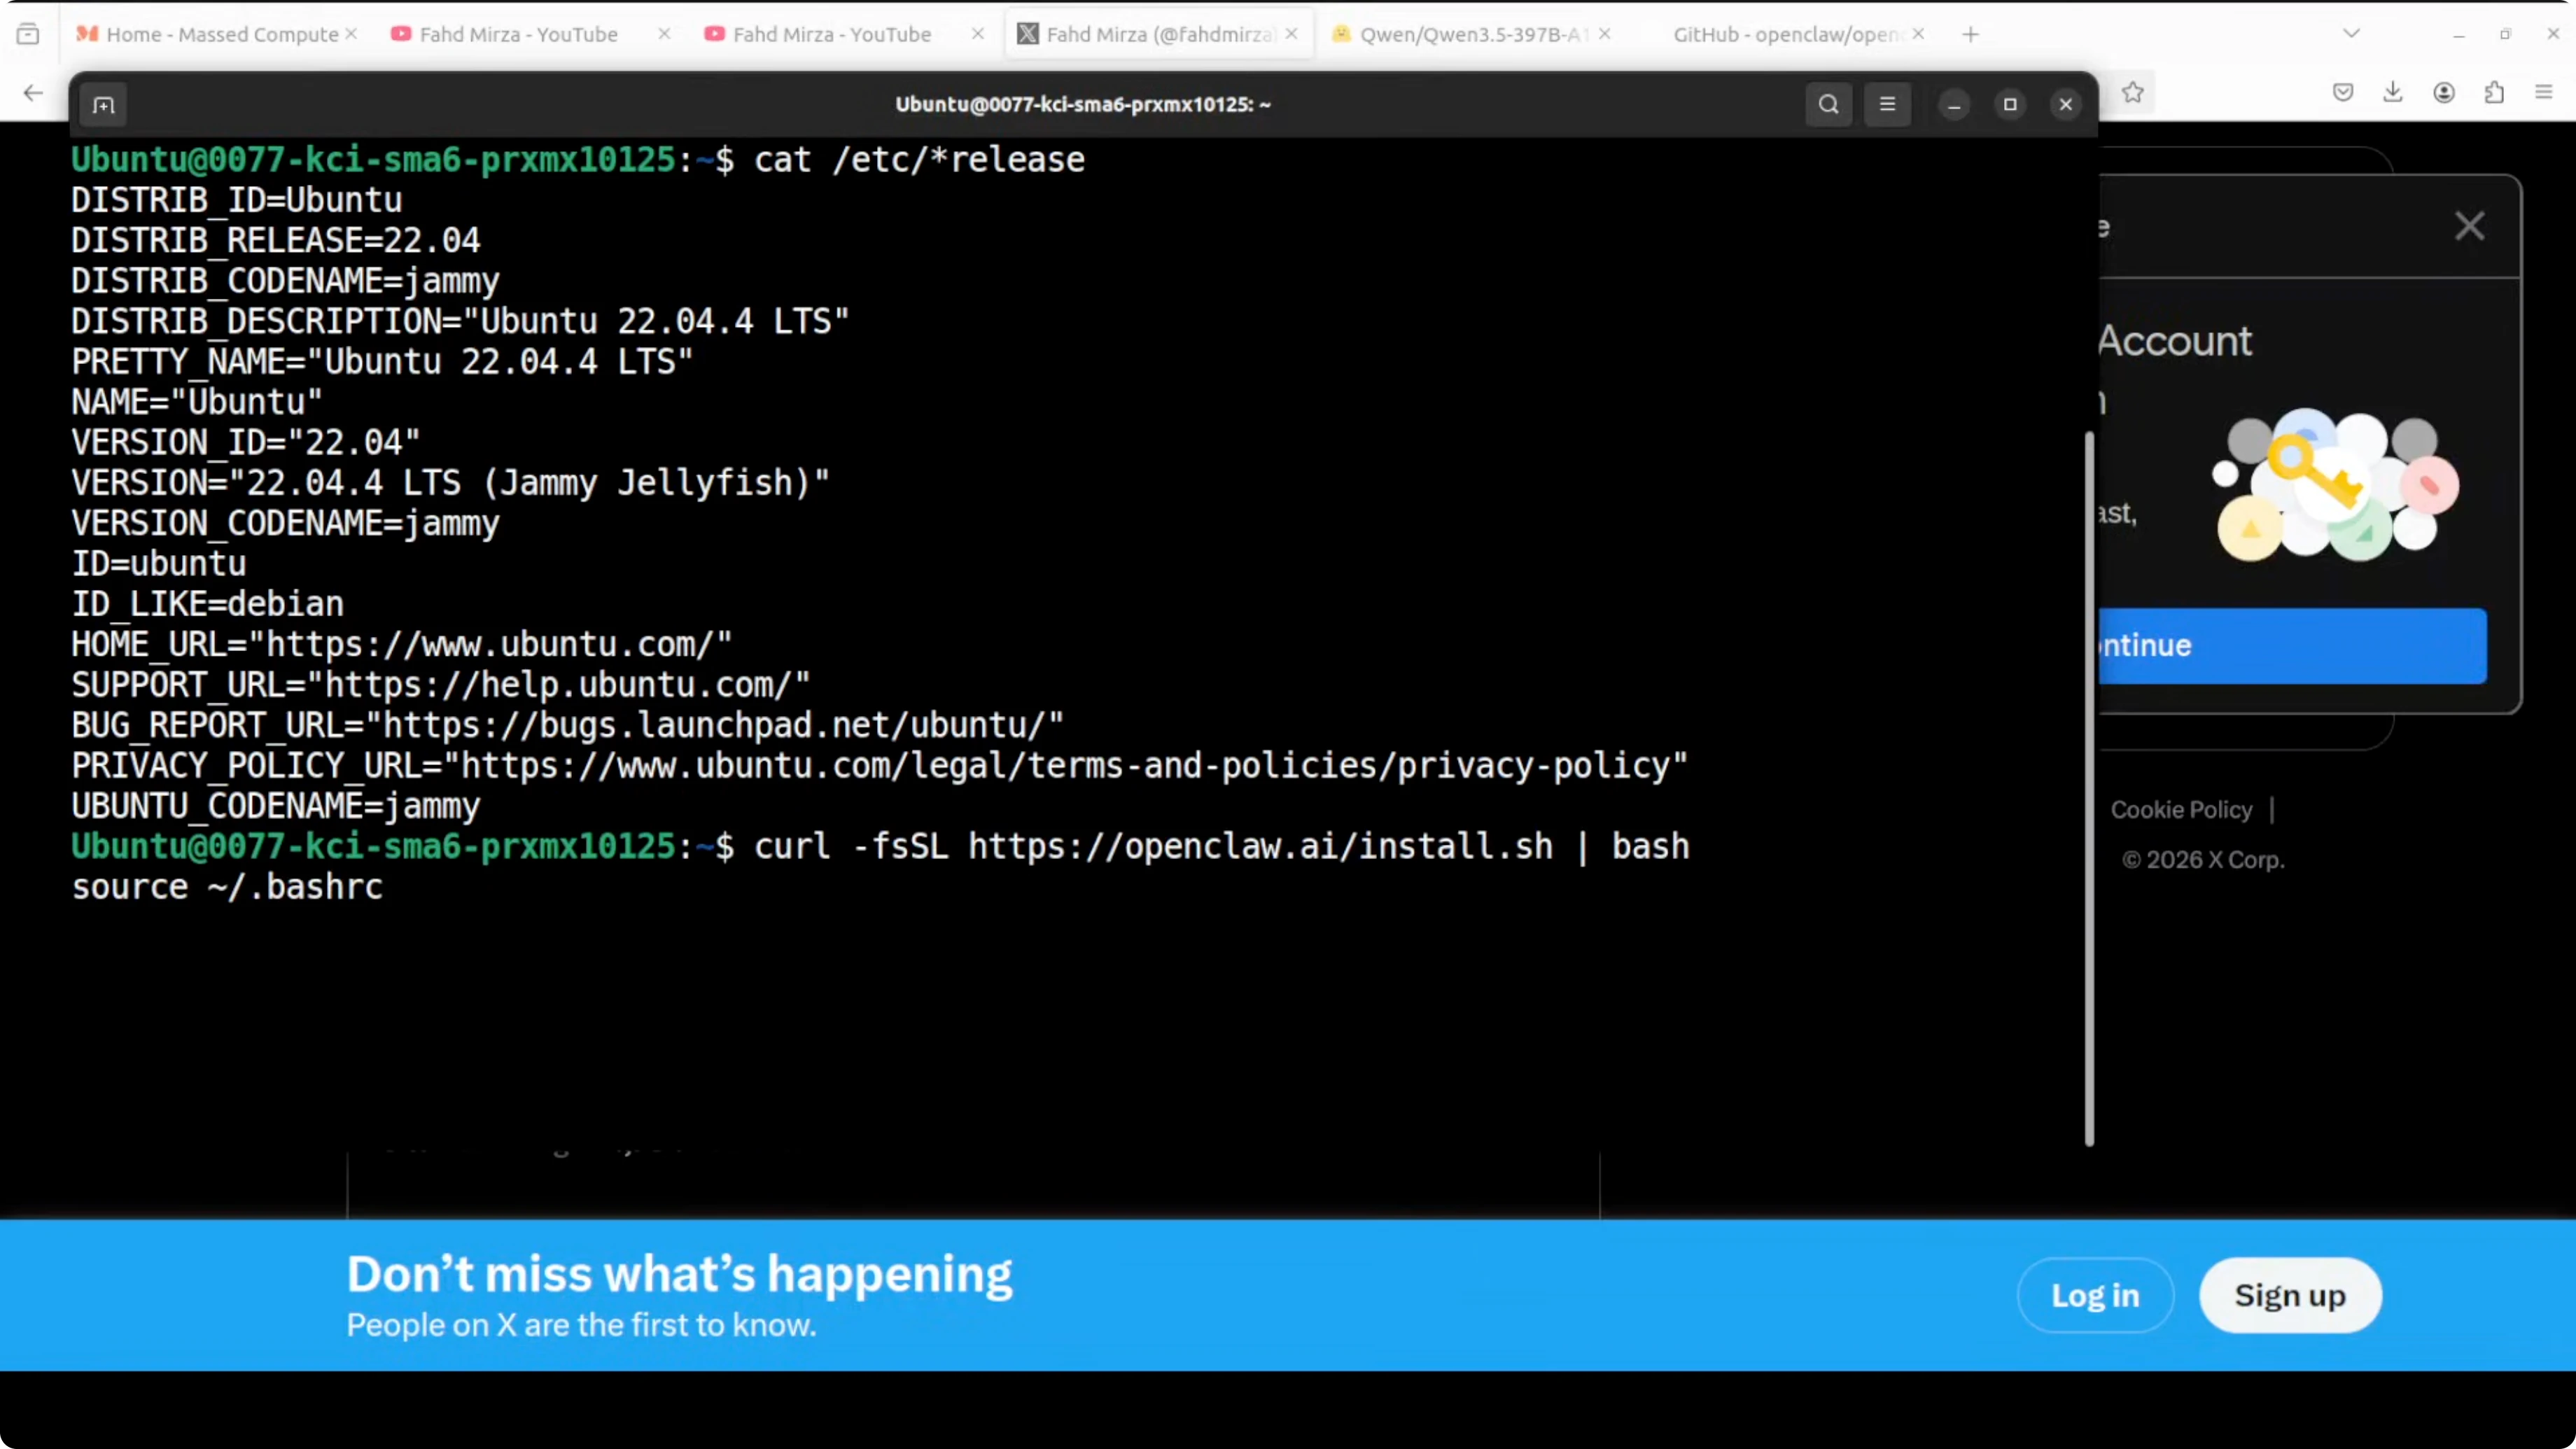Click the terminal vertical scrollbar
This screenshot has height=1449, width=2576.
click(2089, 790)
